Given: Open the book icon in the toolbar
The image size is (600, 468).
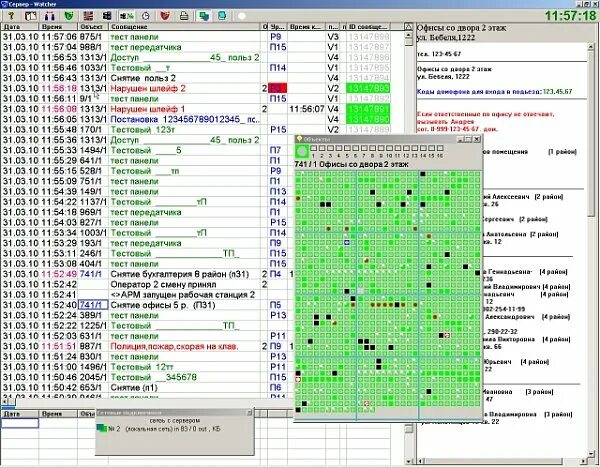Looking at the screenshot, I should [31, 16].
